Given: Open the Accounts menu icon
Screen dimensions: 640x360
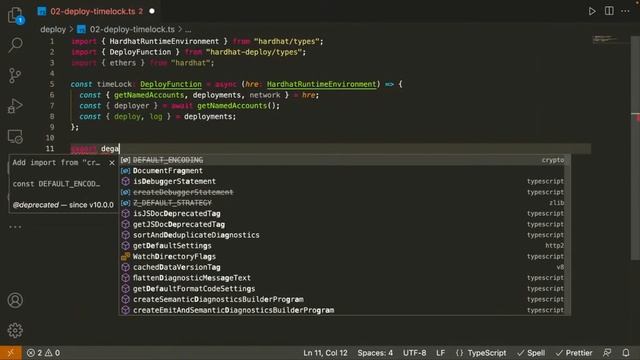Looking at the screenshot, I should [x=15, y=300].
